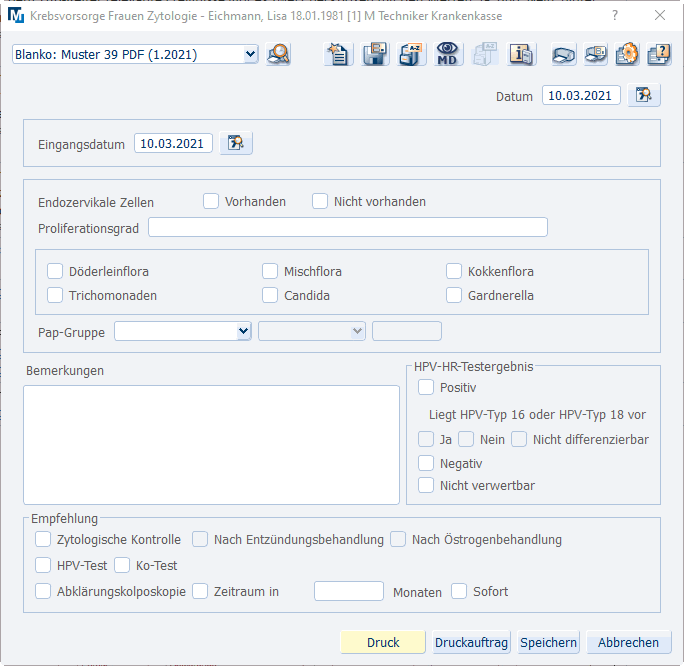
Task: Mark HPV-HR result as Positiv
Action: point(426,387)
